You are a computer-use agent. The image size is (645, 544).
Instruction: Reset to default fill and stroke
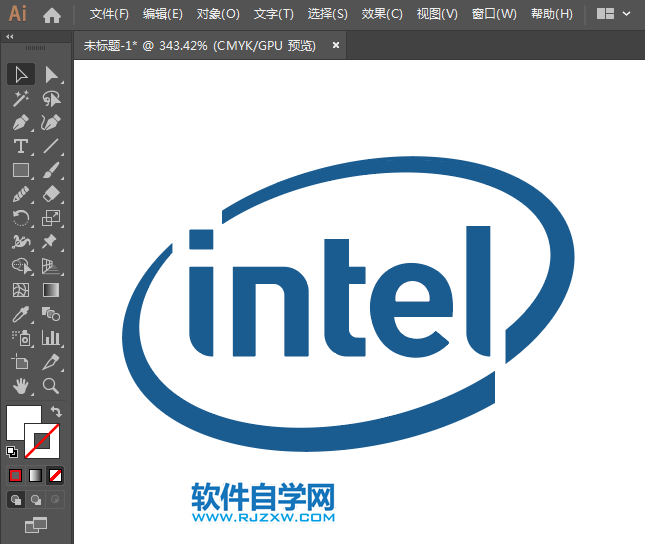(11, 452)
